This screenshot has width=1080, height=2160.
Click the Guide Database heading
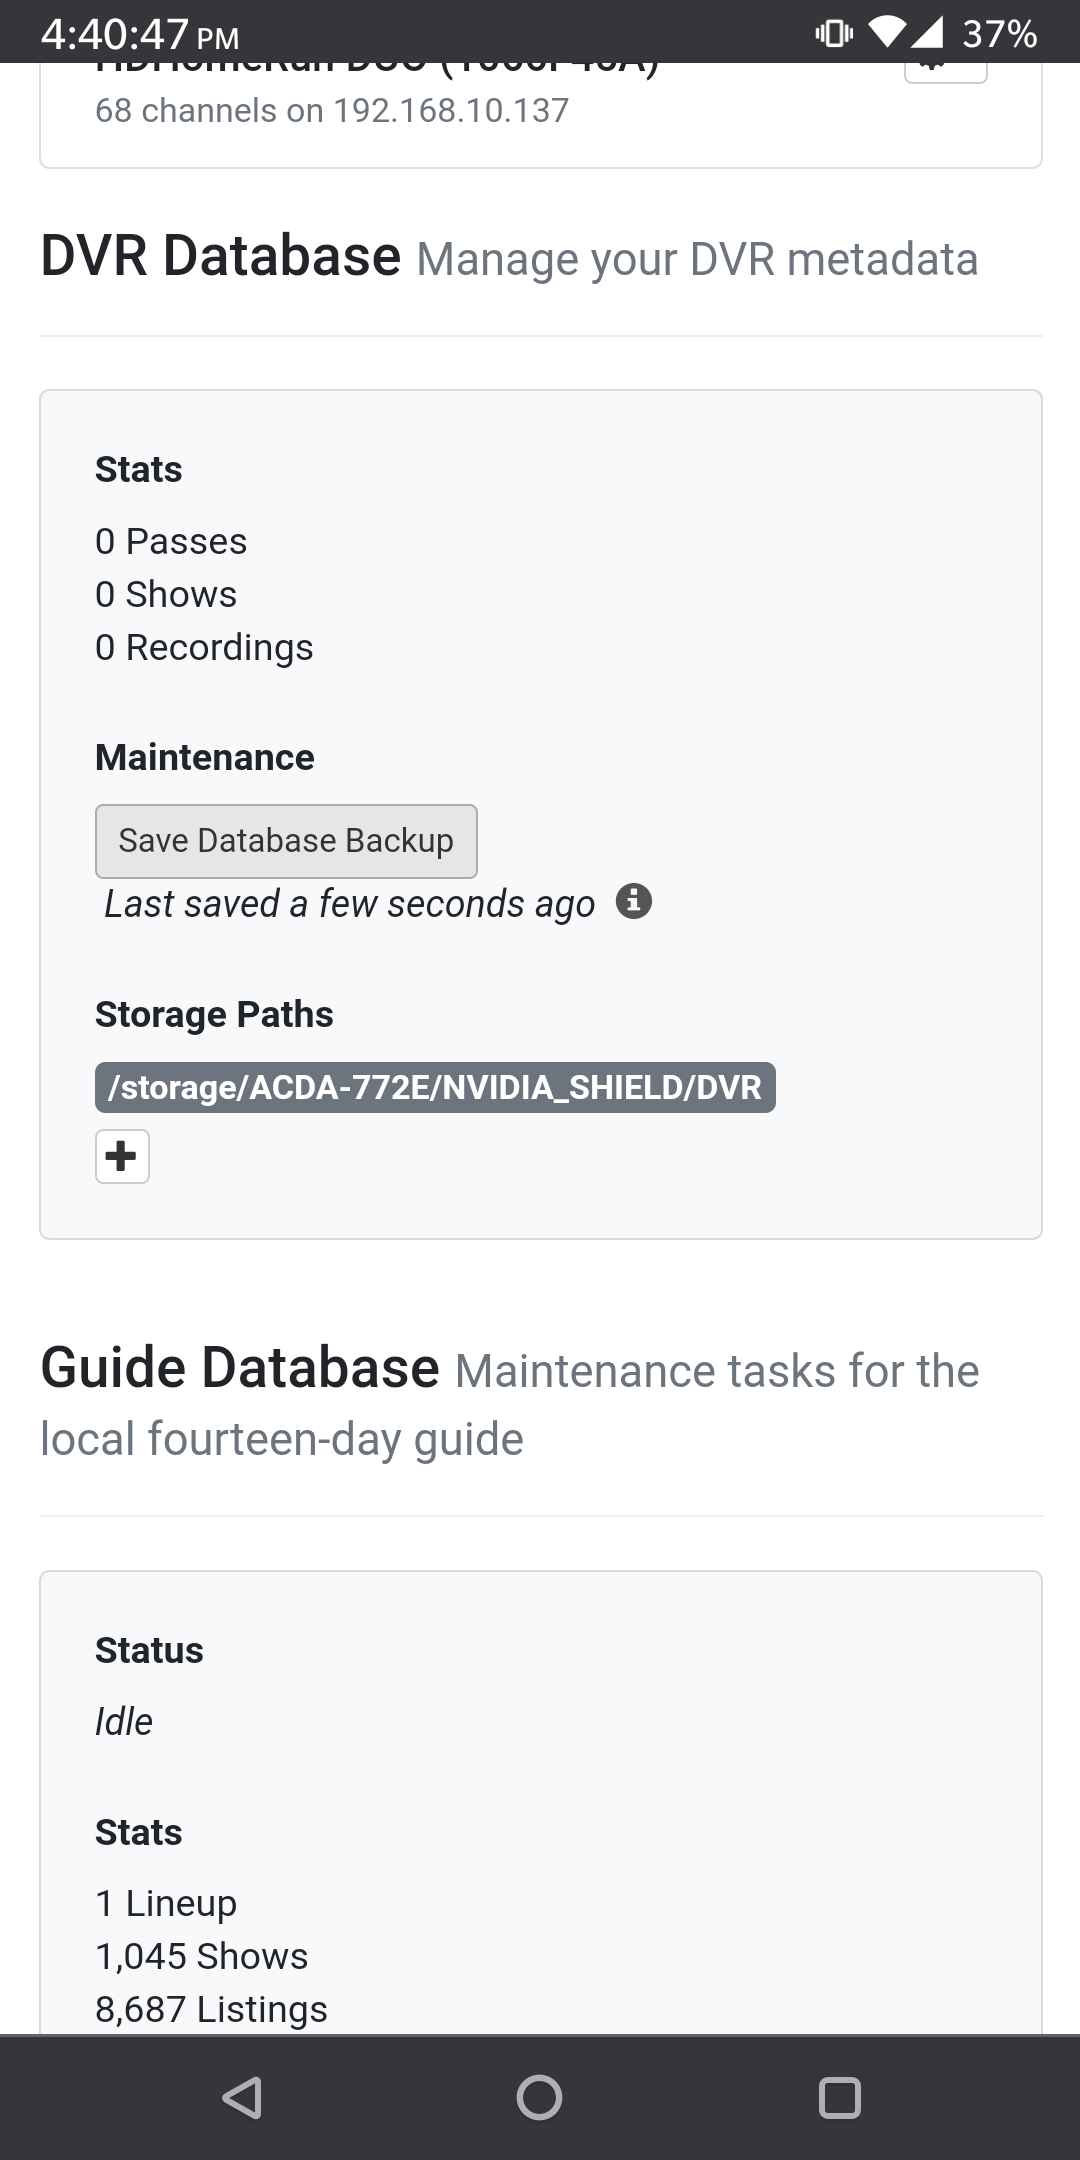[x=240, y=1367]
